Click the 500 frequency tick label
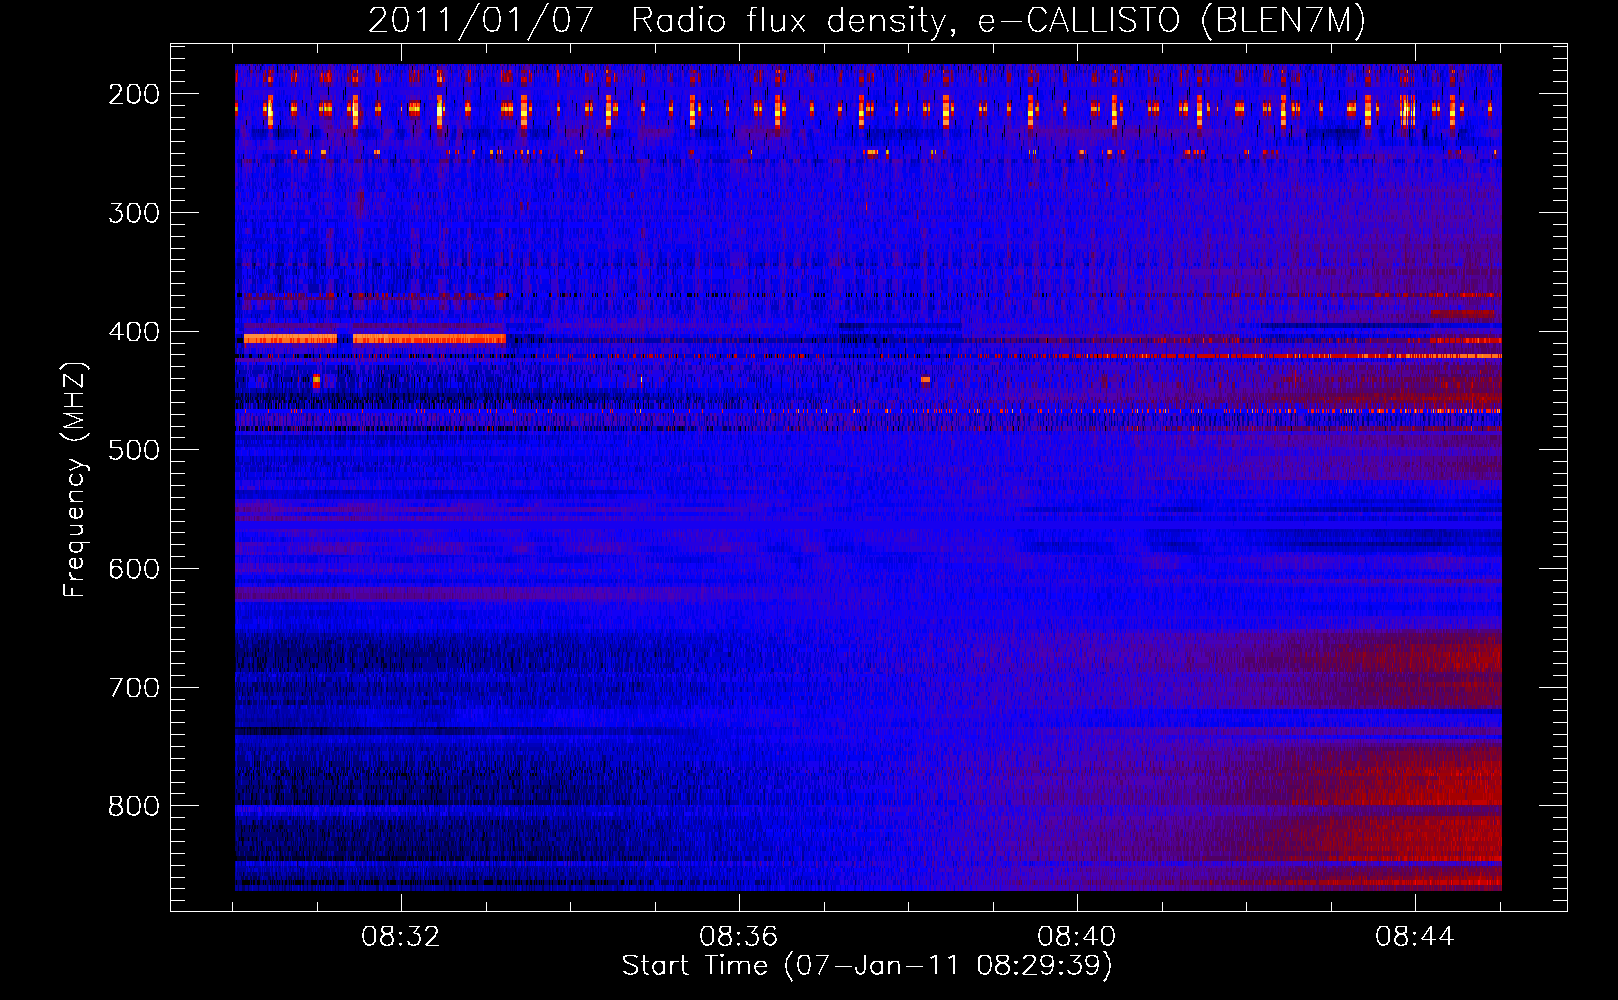1618x1000 pixels. point(134,450)
